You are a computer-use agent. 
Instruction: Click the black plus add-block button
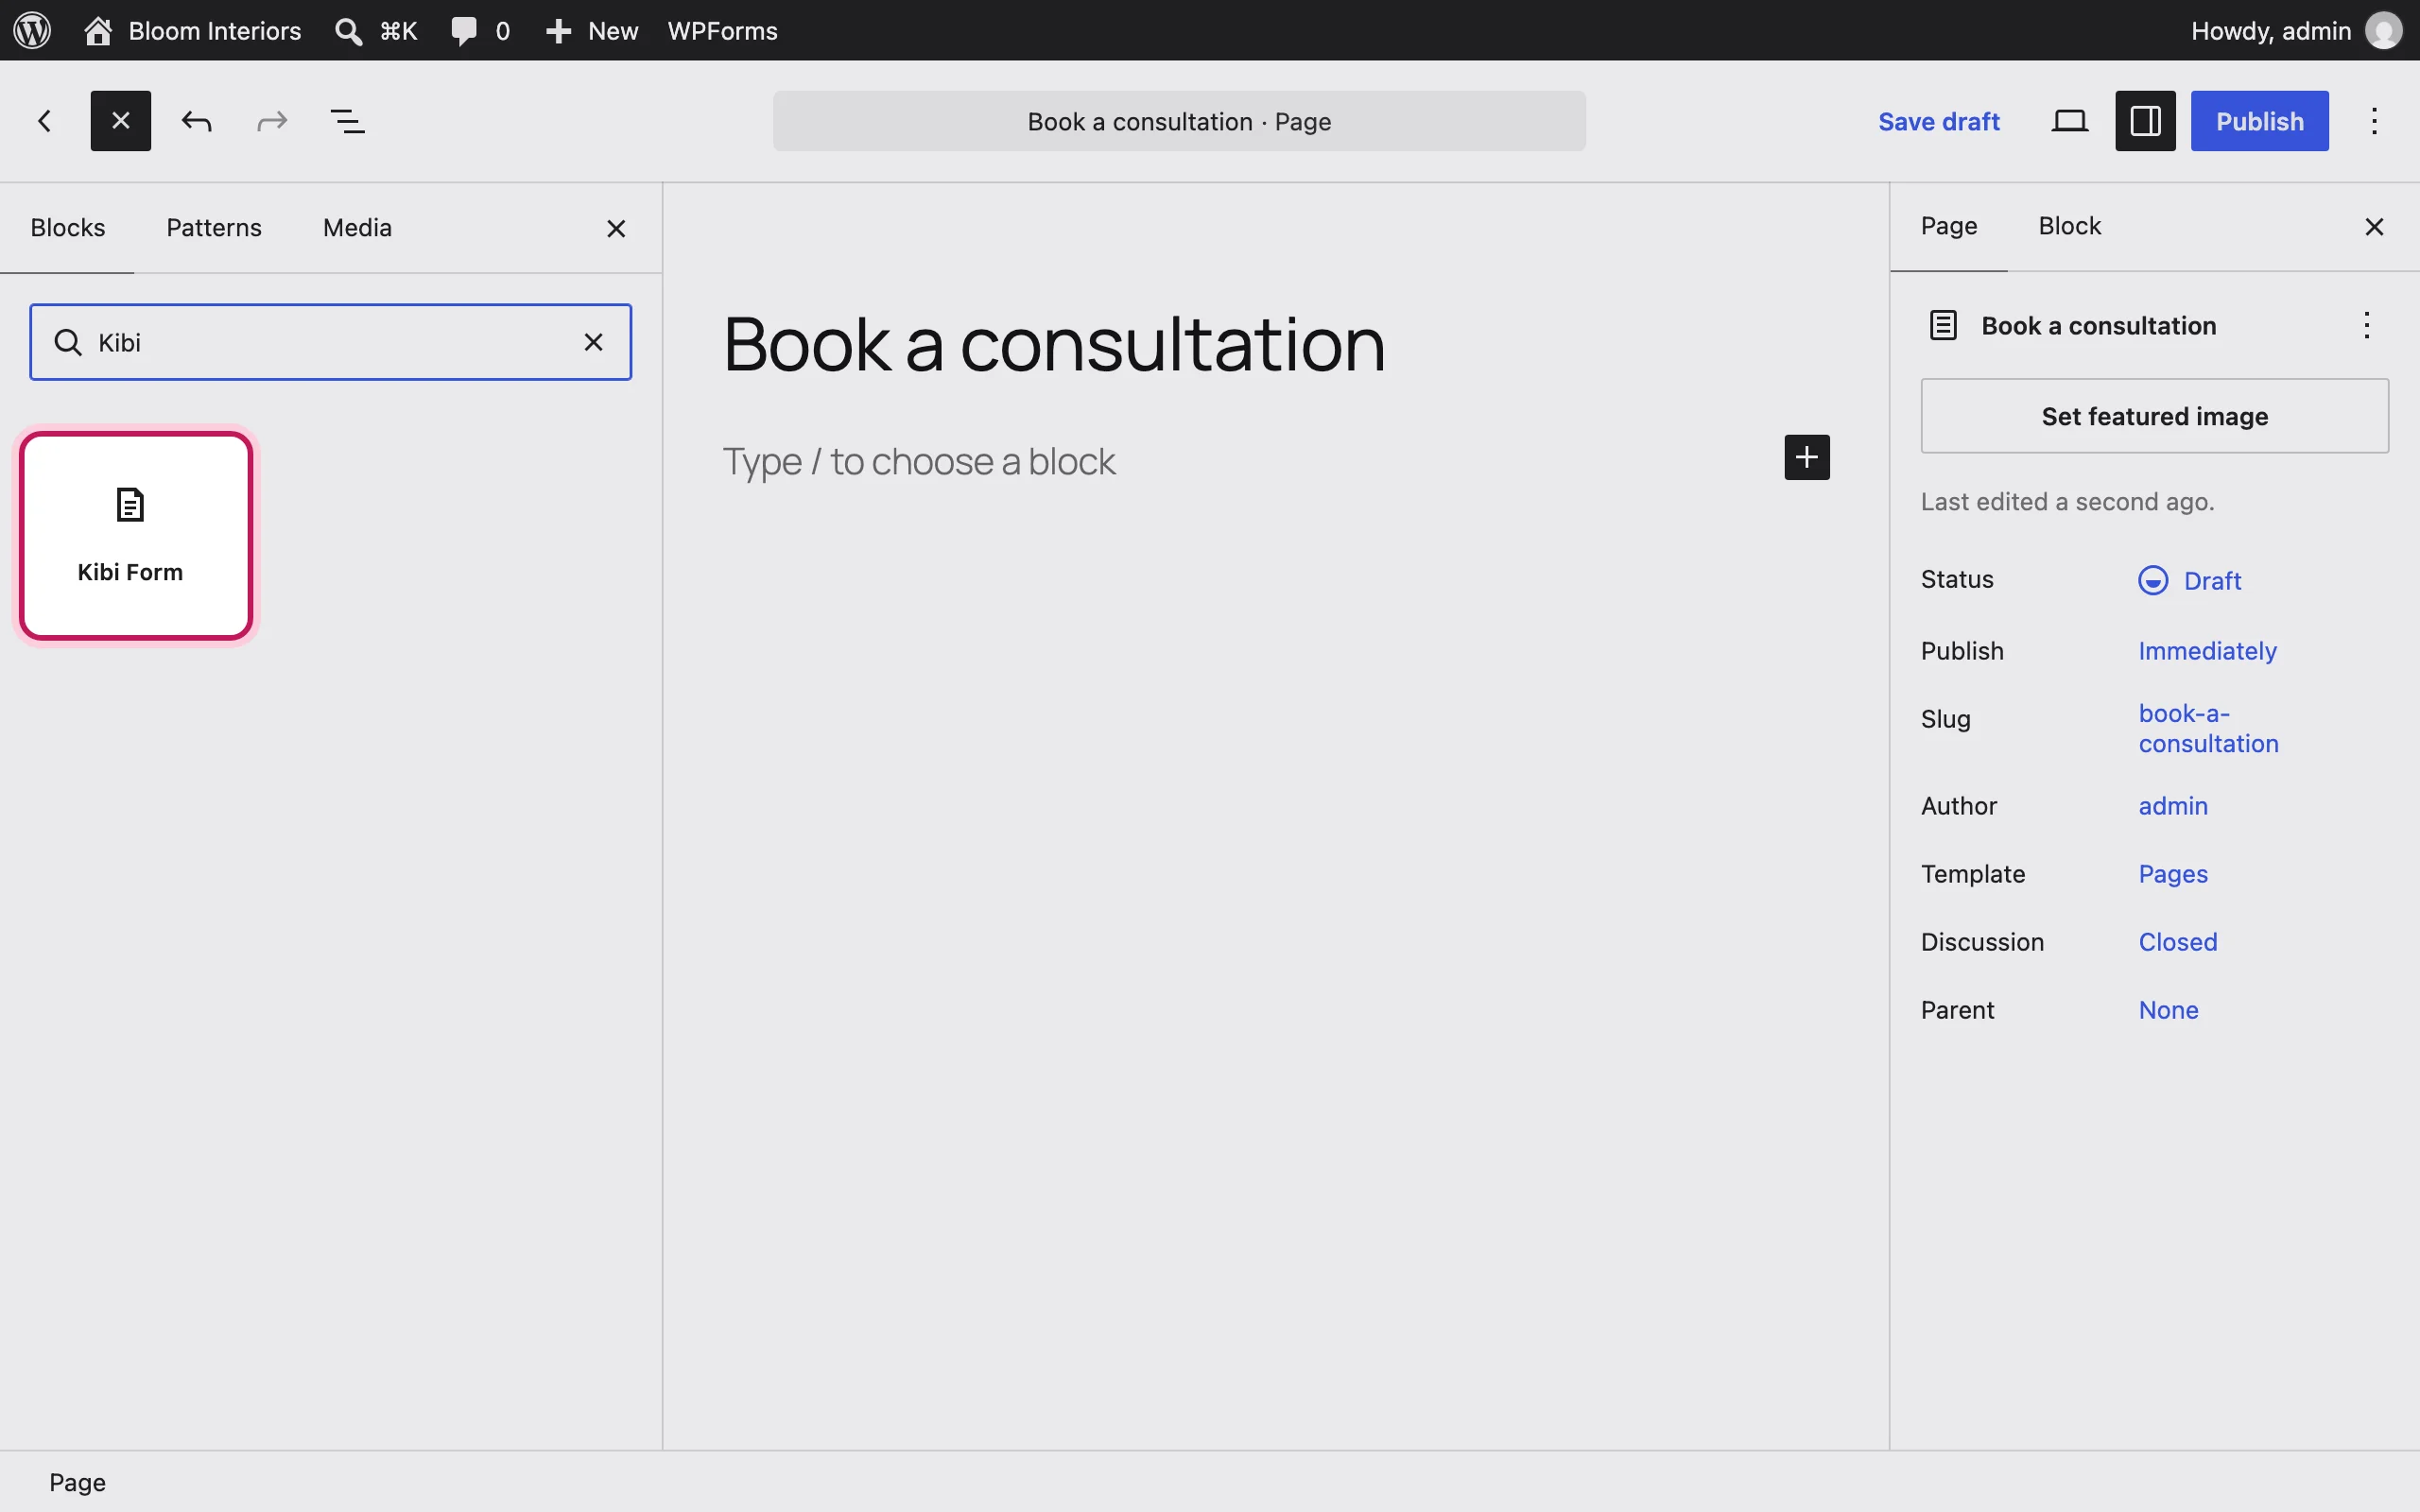click(1806, 457)
